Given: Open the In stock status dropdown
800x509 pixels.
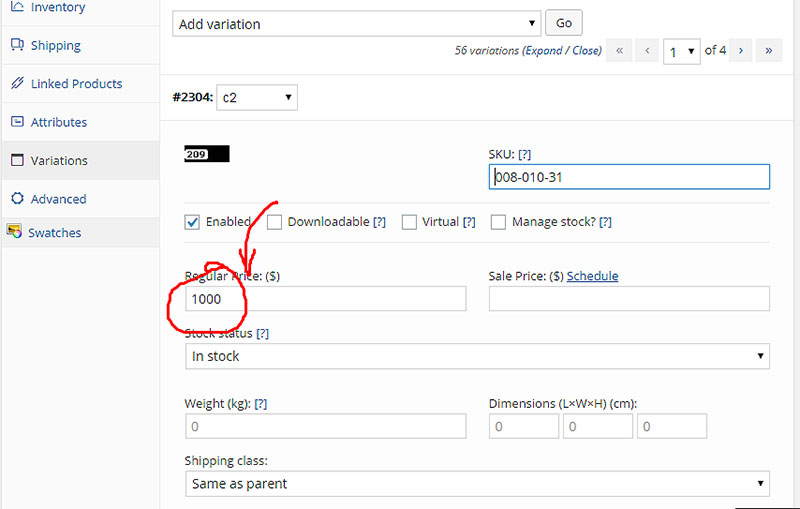Looking at the screenshot, I should [477, 356].
